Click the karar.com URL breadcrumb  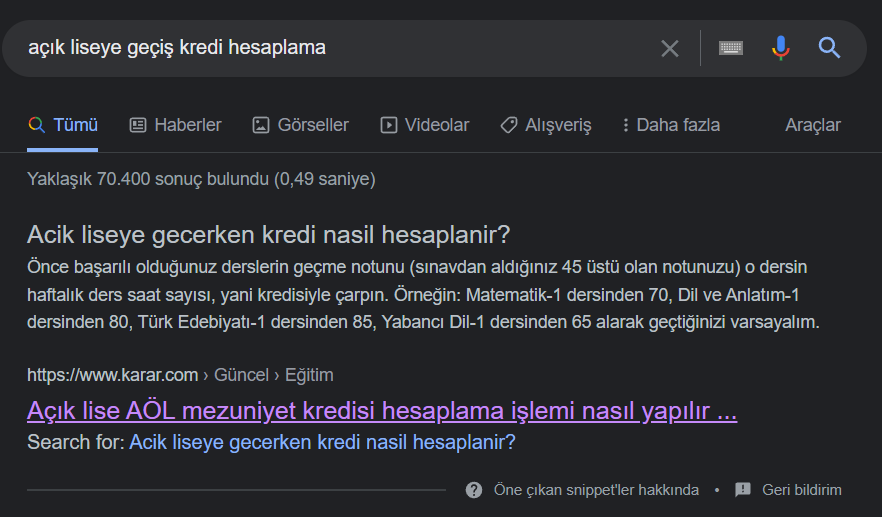pyautogui.click(x=112, y=375)
